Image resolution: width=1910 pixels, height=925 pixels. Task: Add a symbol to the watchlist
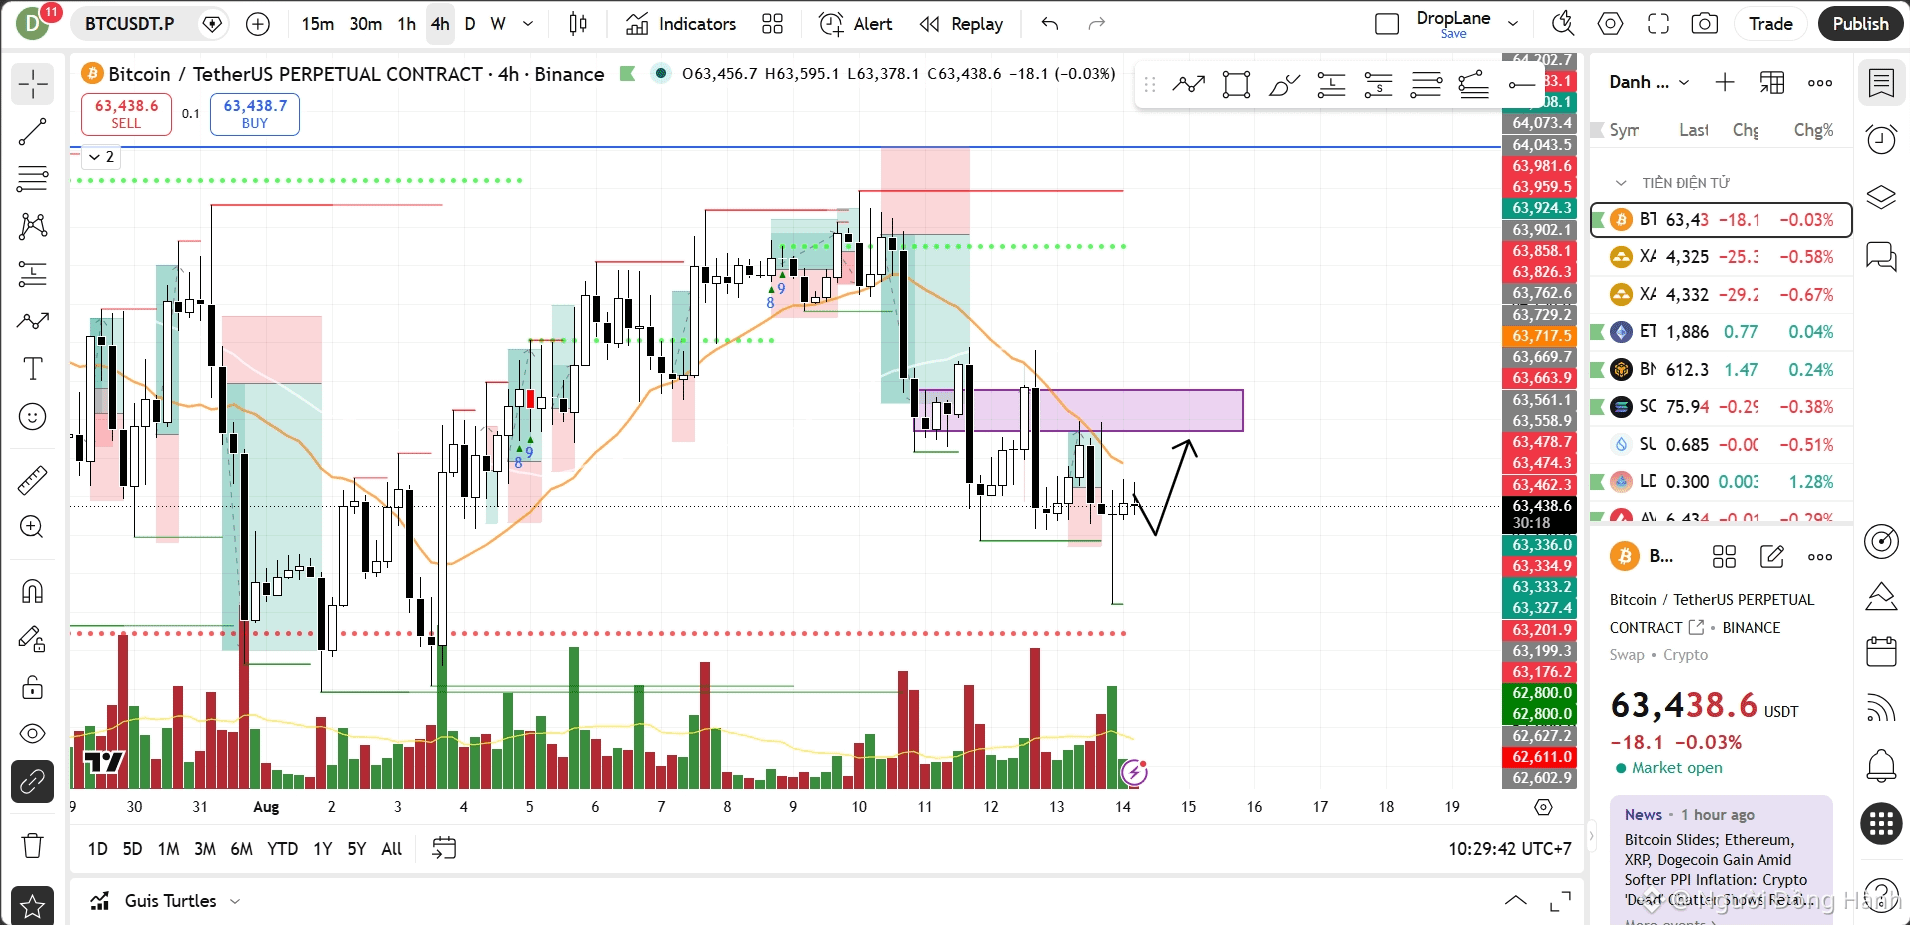1725,83
